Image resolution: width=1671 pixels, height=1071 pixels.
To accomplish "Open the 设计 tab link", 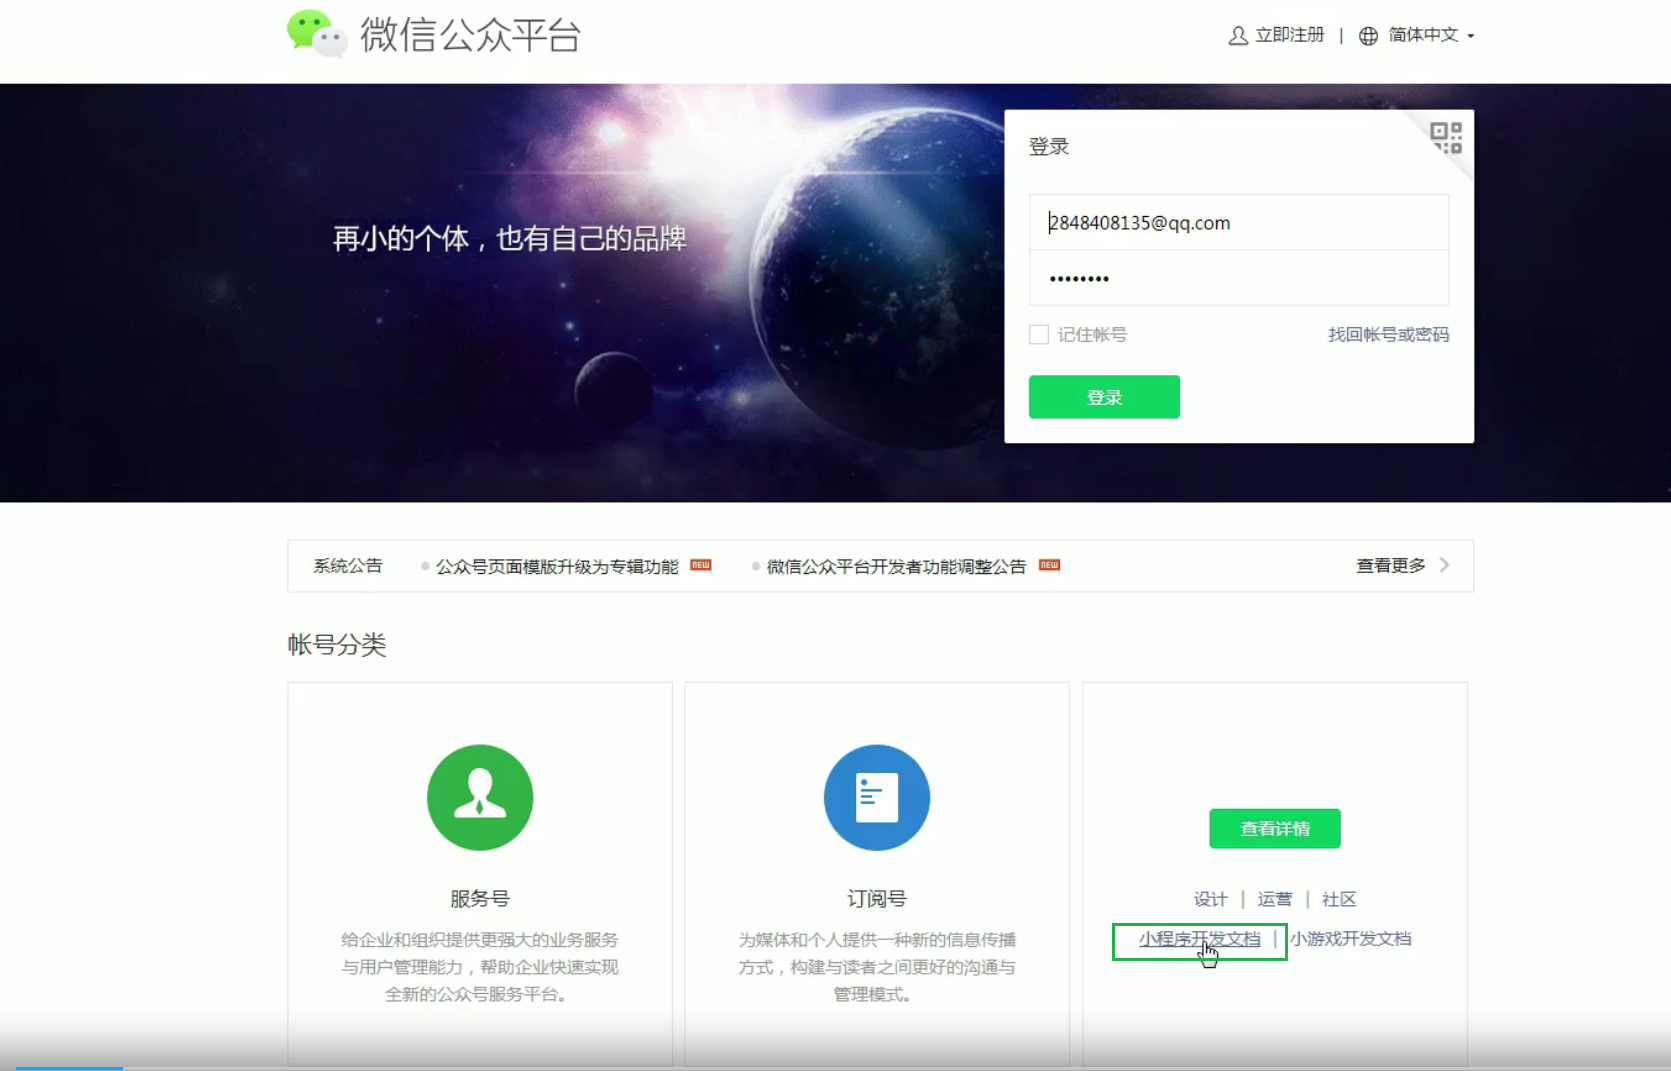I will coord(1210,899).
